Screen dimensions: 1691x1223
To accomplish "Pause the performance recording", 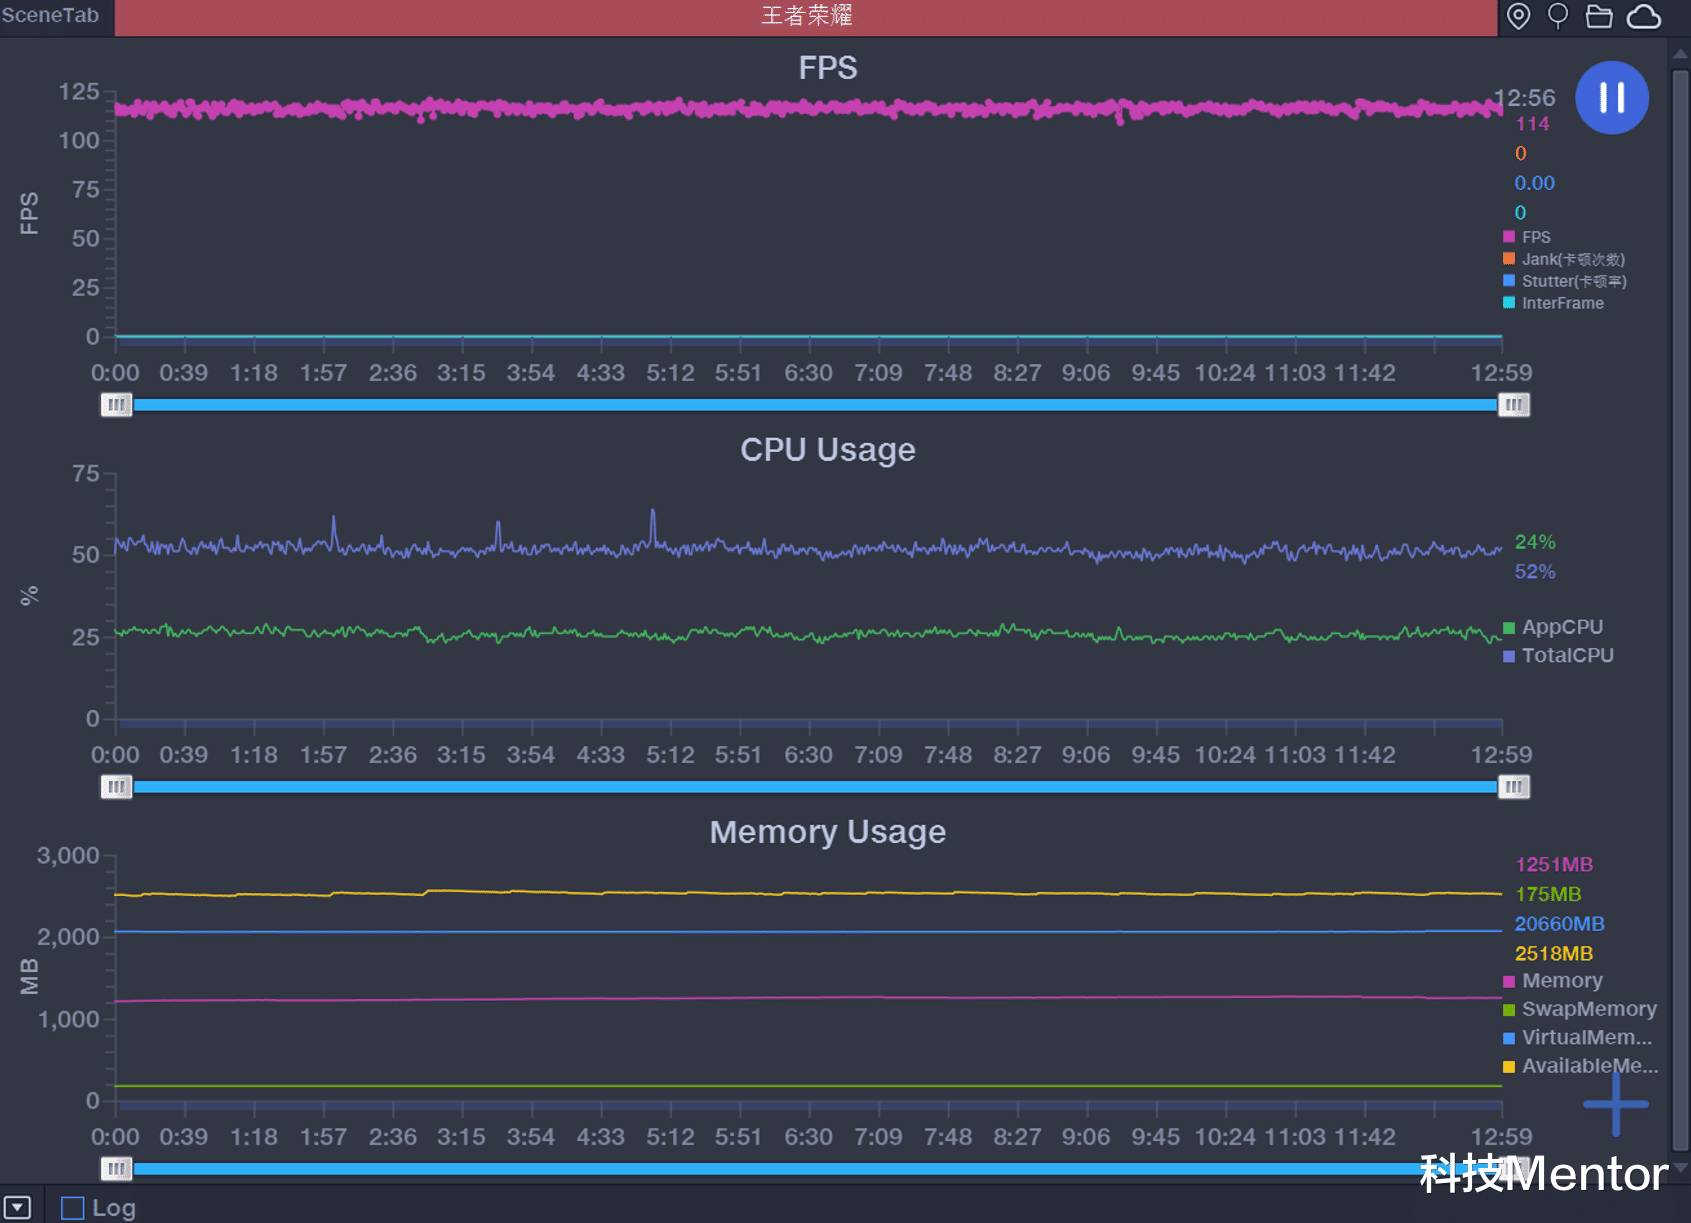I will coord(1611,97).
